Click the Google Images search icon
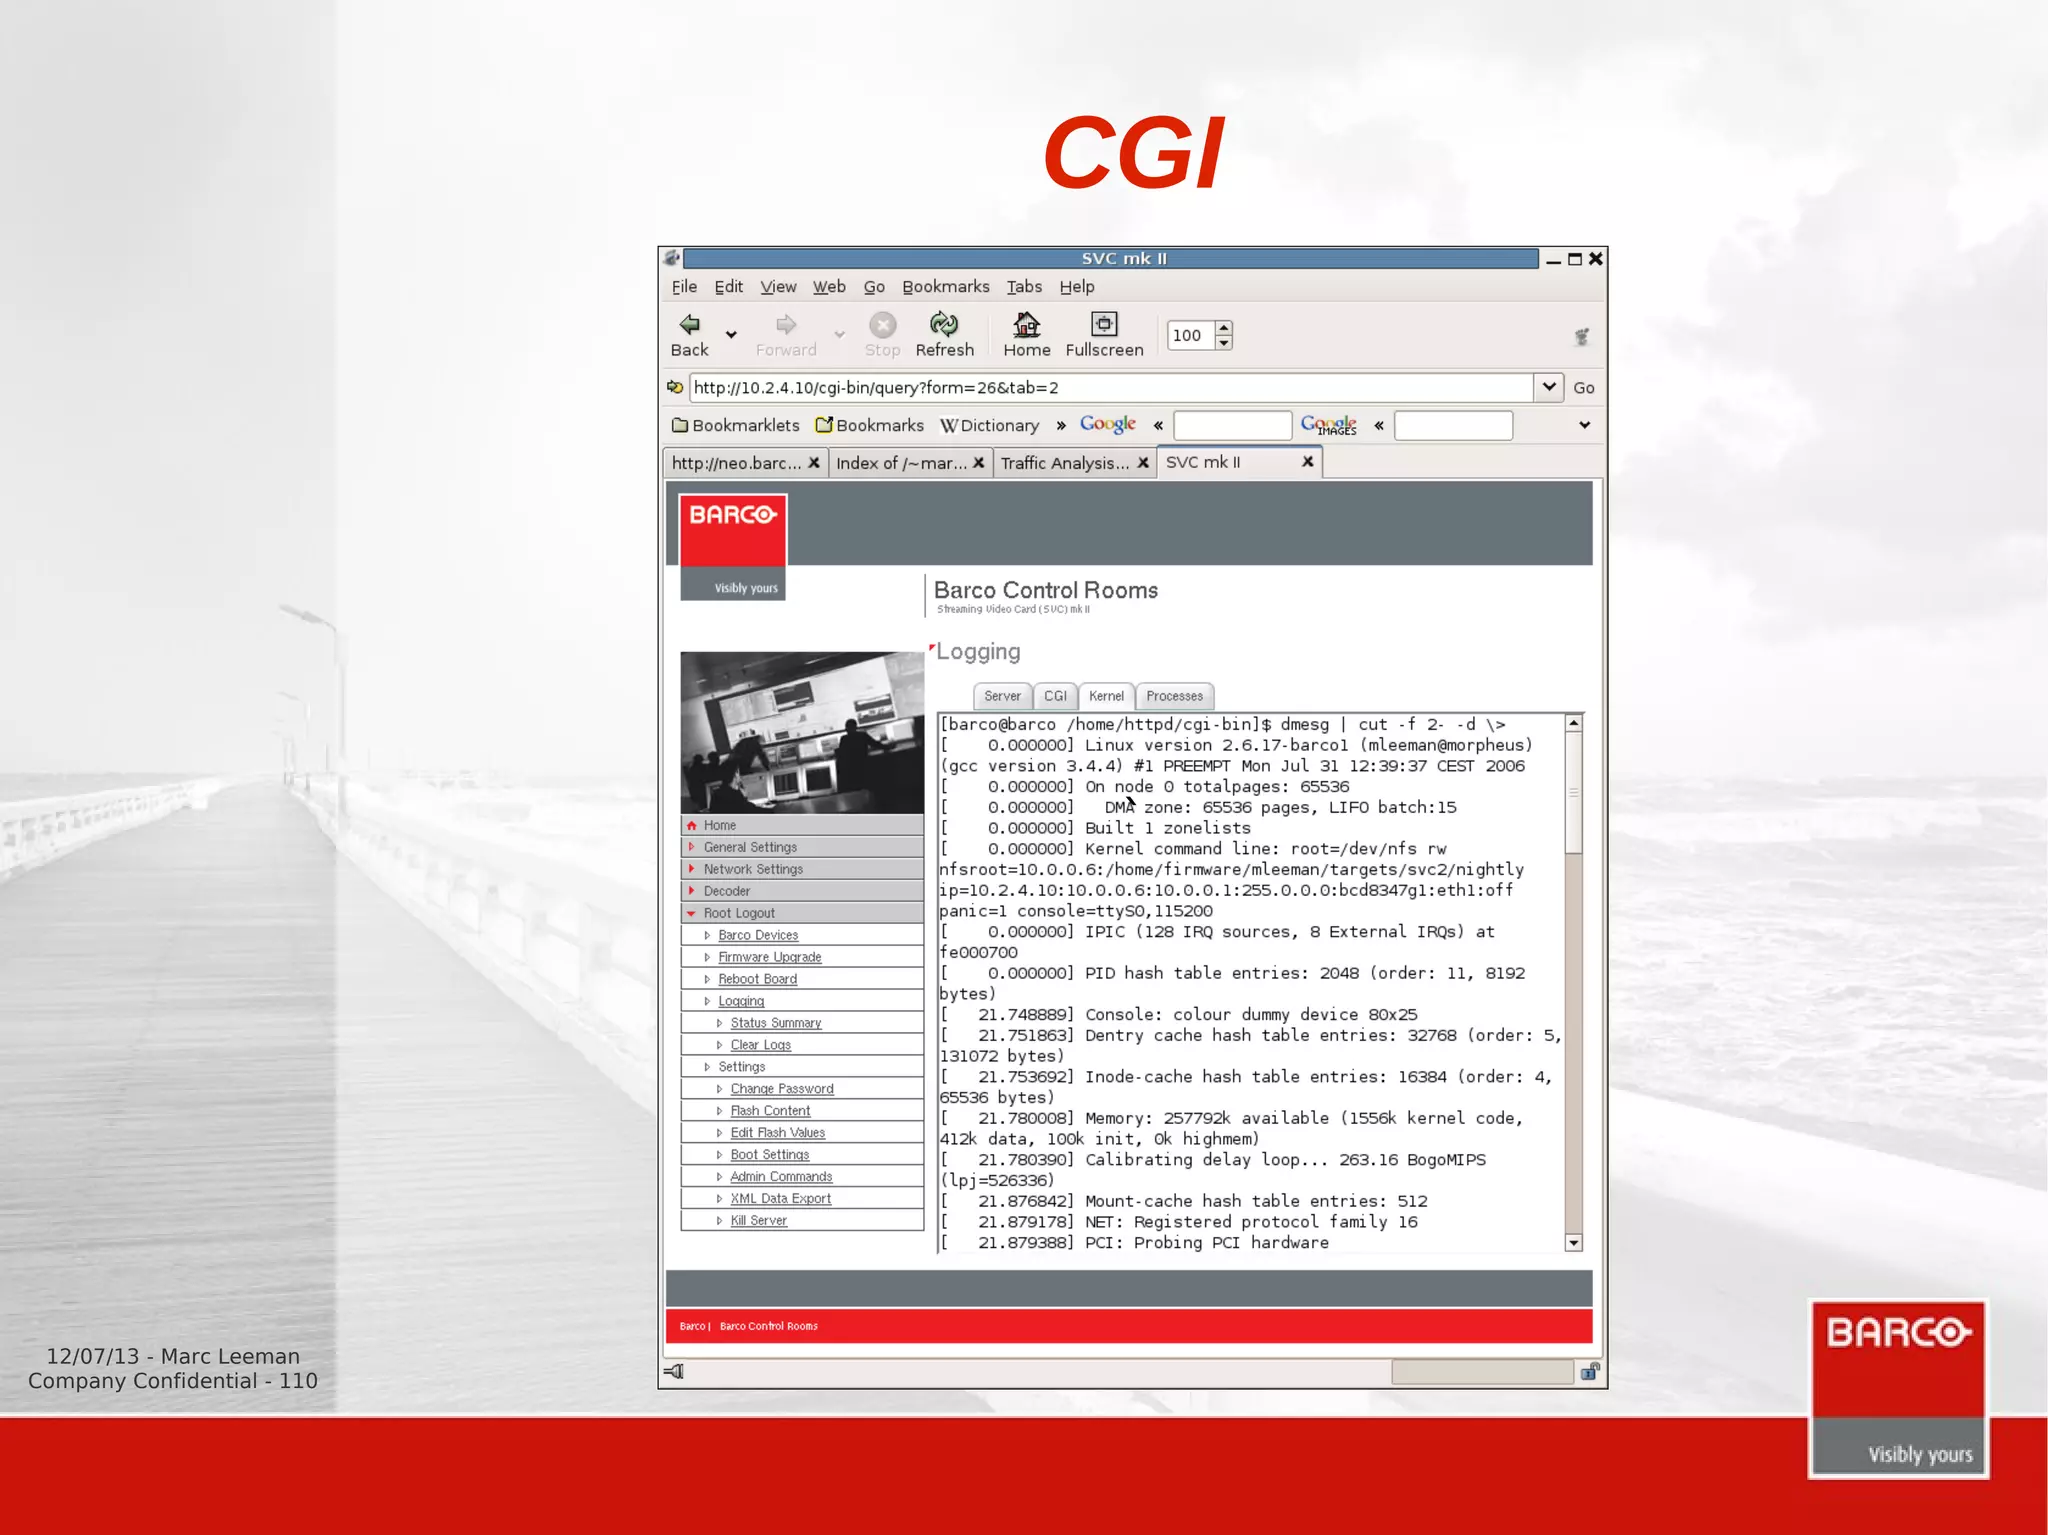 [1328, 425]
